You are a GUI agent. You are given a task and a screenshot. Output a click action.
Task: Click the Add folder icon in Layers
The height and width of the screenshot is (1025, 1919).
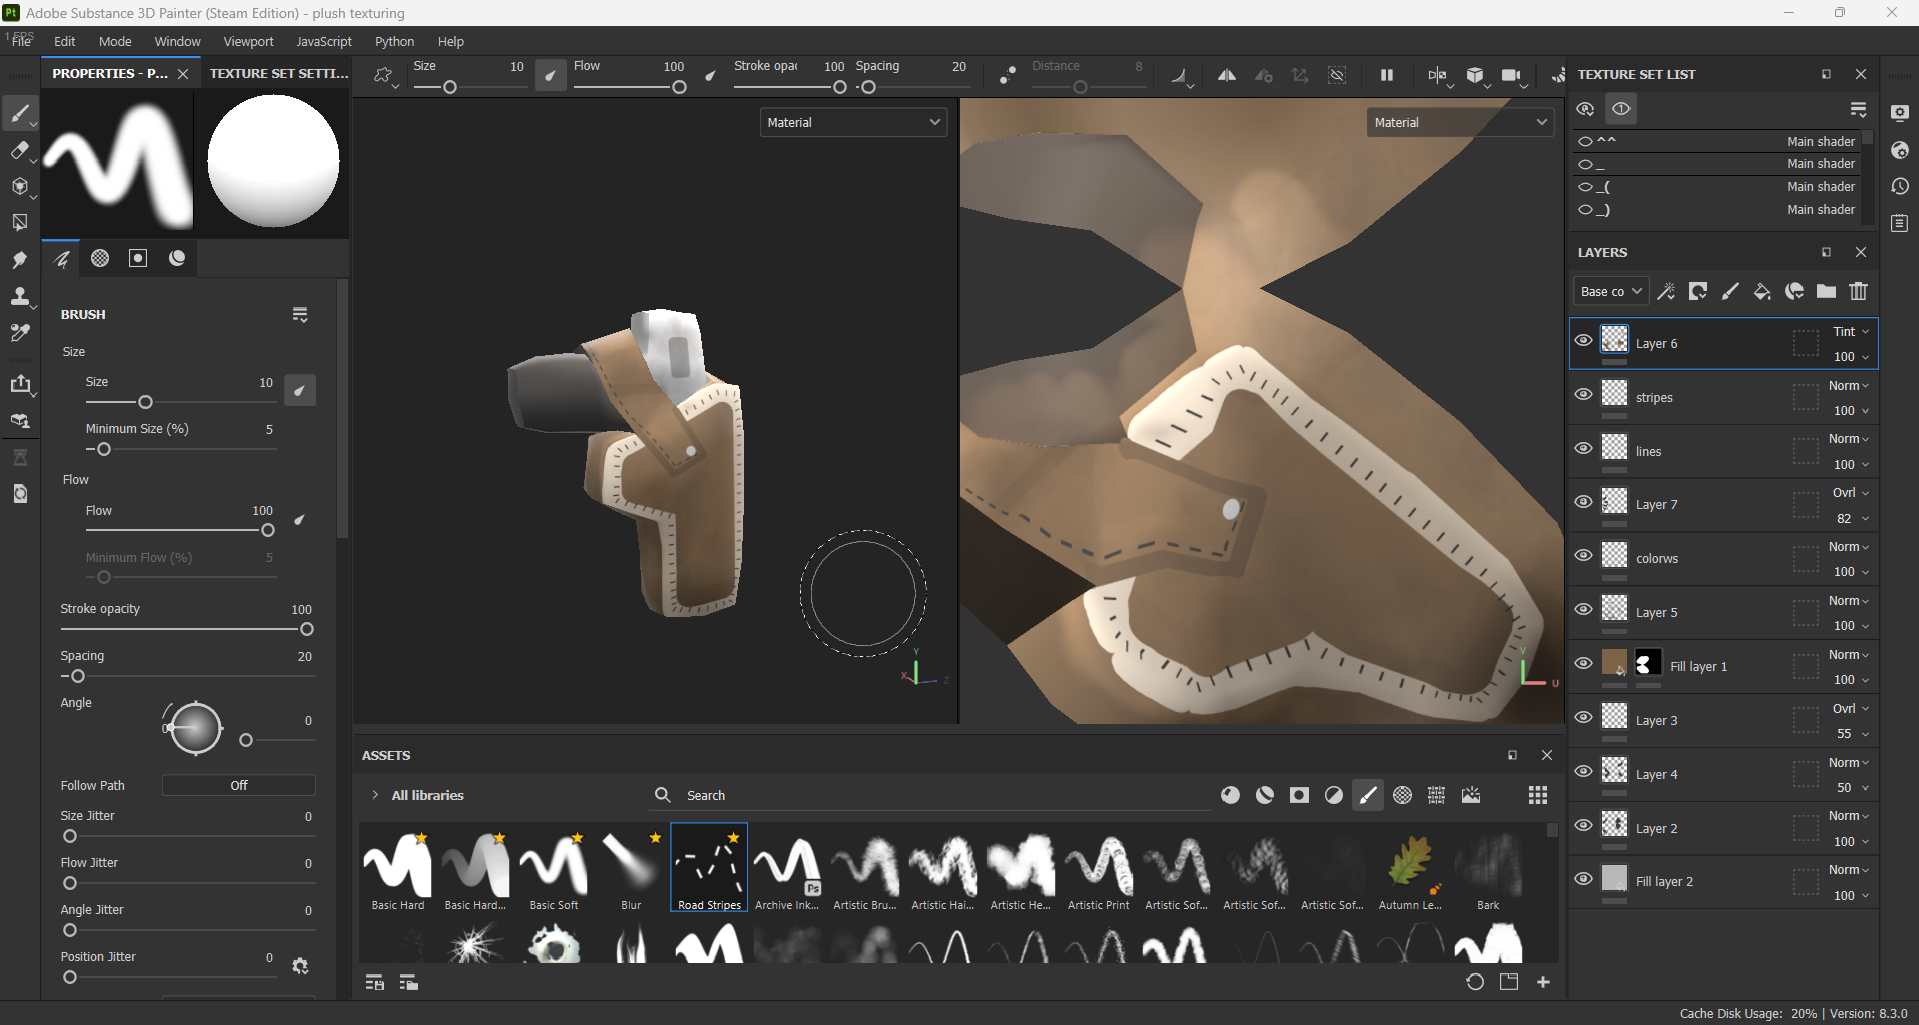tap(1826, 291)
